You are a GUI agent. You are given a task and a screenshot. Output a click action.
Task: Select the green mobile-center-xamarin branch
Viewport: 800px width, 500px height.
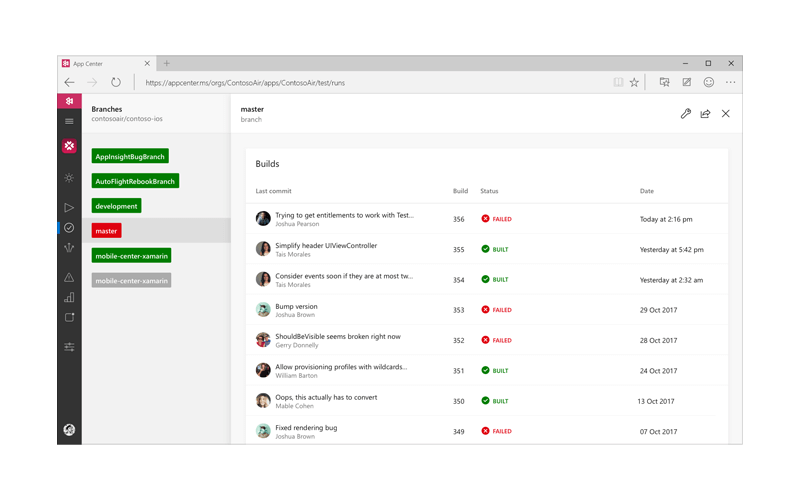[131, 256]
